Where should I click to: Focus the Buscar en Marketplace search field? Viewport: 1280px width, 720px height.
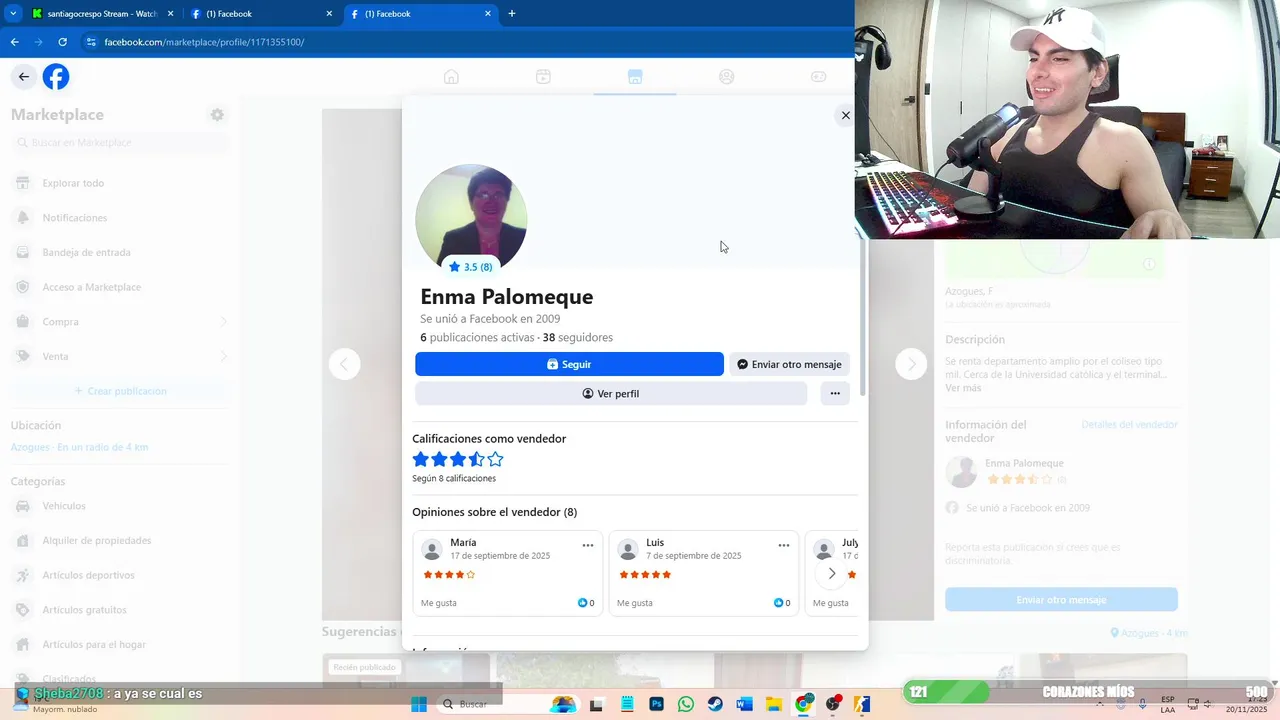pyautogui.click(x=120, y=142)
